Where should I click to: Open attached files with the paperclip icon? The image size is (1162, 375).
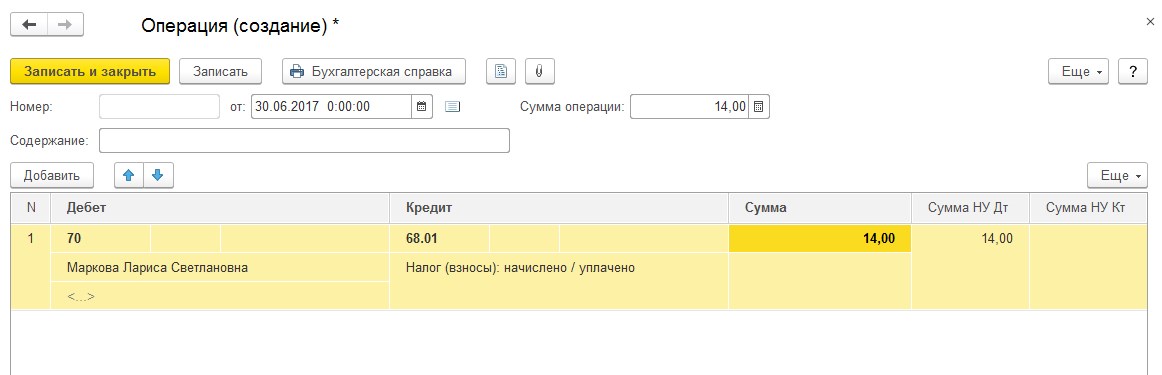click(x=540, y=72)
